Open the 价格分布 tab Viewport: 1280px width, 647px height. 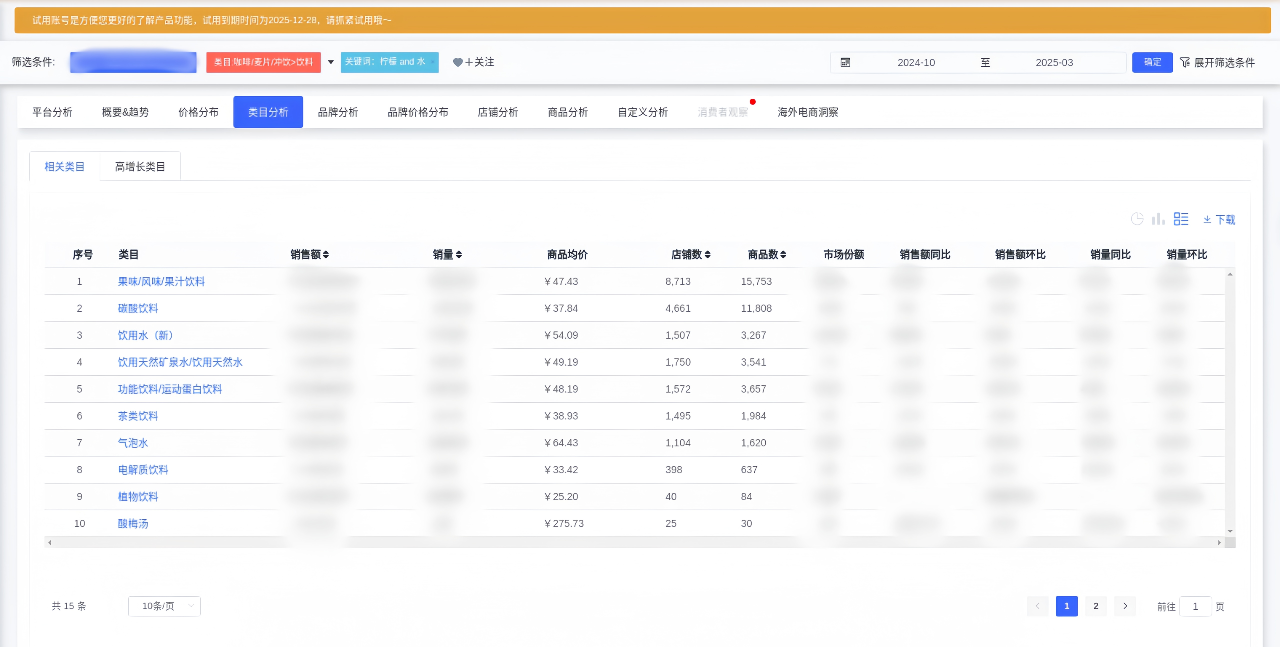click(x=198, y=112)
